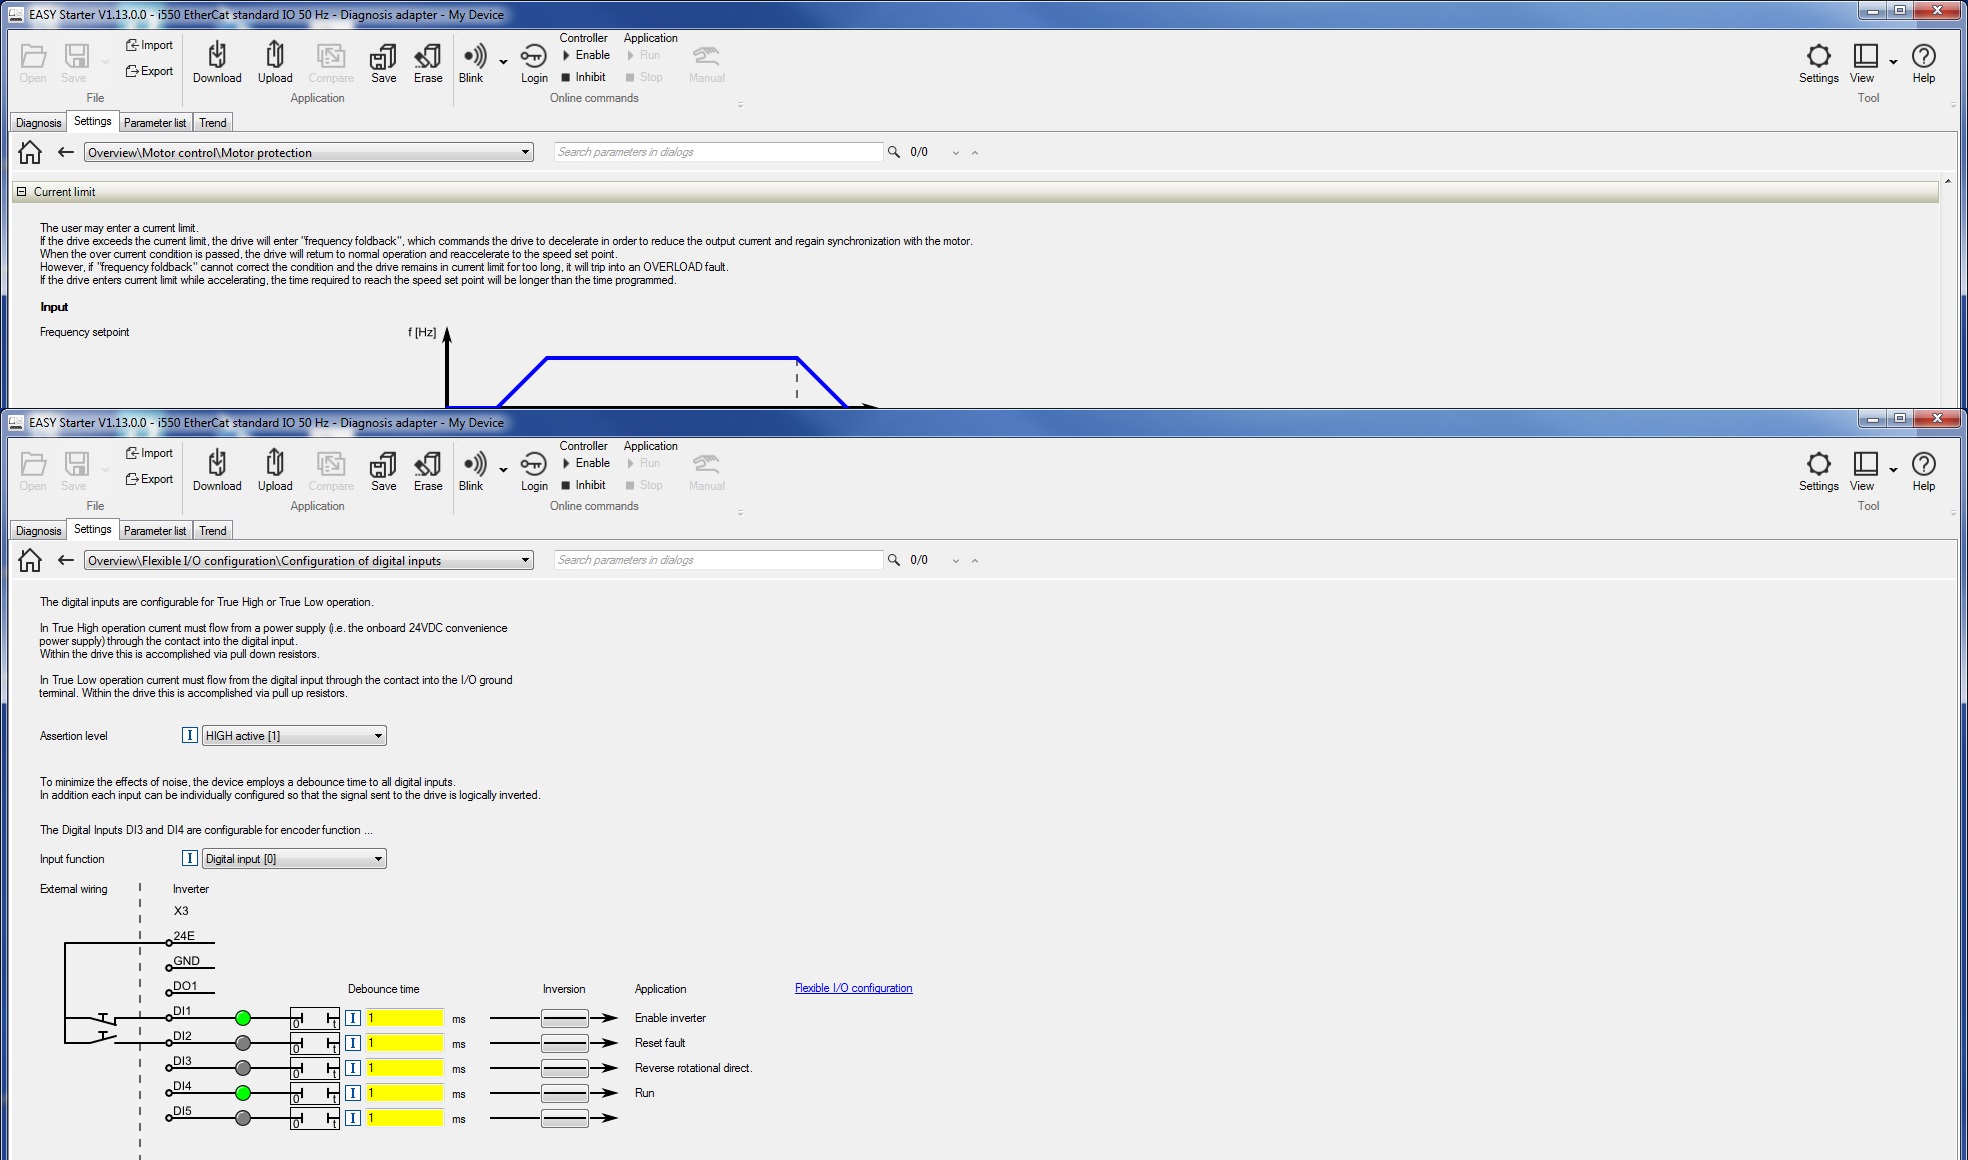
Task: Open View dropdown arrow in lower window
Action: click(1893, 470)
